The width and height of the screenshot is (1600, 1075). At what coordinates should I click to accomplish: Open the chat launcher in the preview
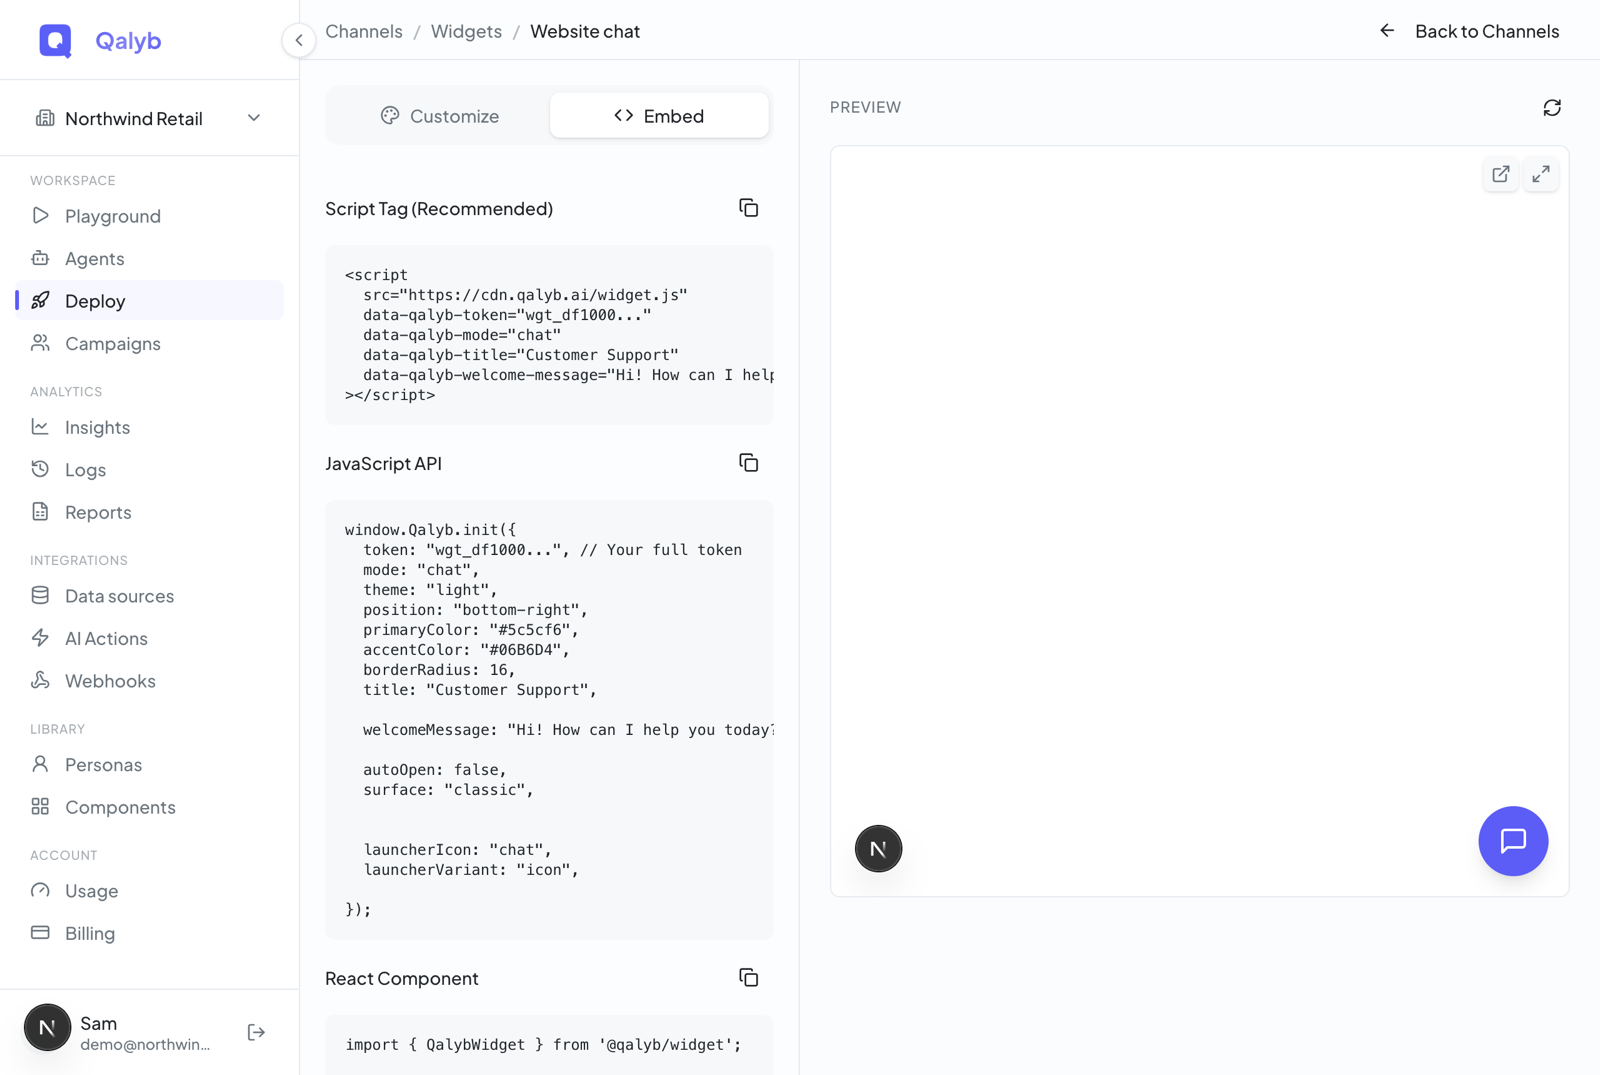1513,841
